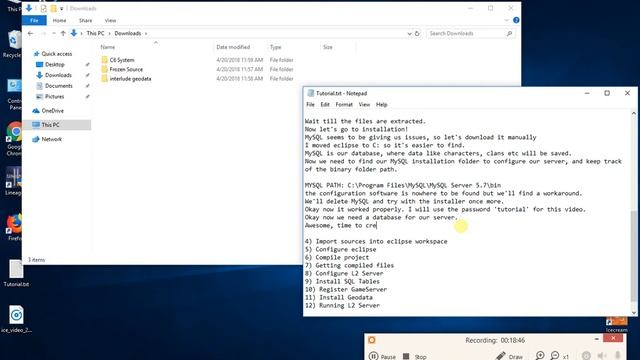640x360 pixels.
Task: Go up one folder level
Action: [x=63, y=33]
